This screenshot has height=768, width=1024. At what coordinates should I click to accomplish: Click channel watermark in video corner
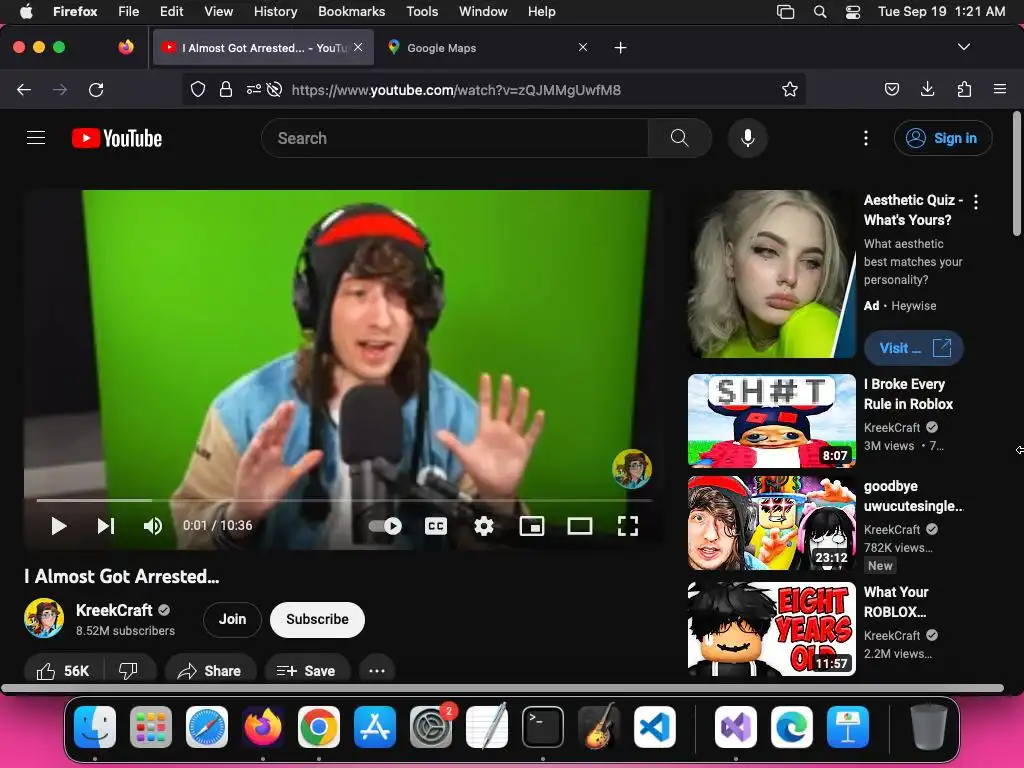point(632,468)
